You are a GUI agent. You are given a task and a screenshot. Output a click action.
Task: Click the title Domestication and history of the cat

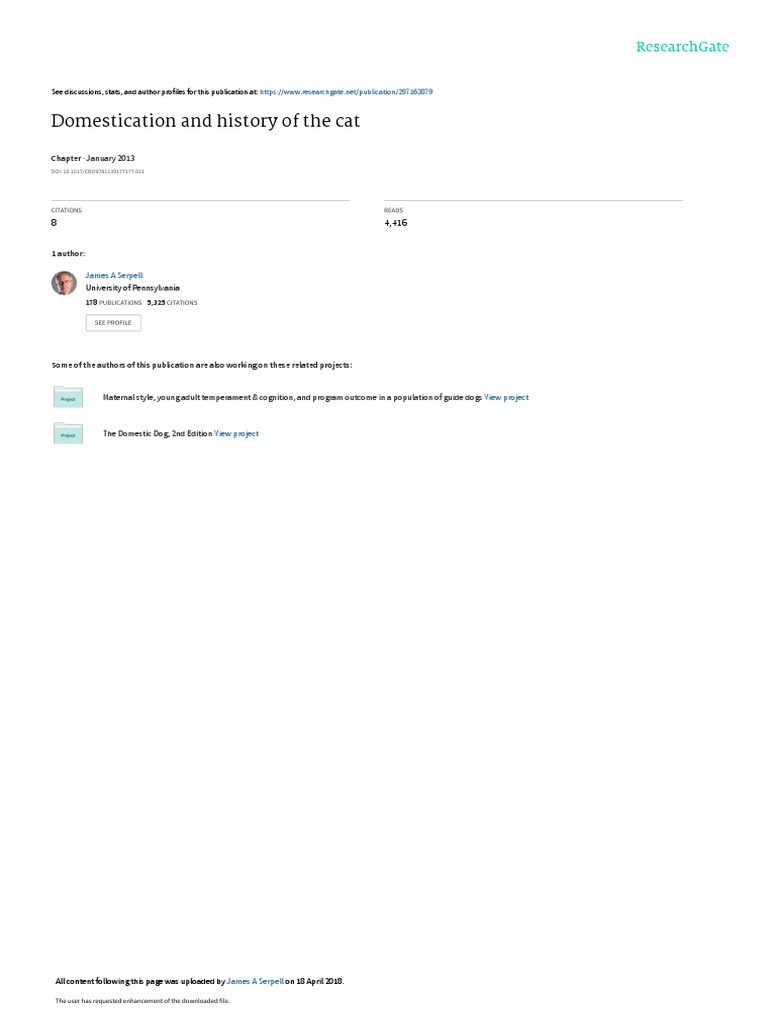(x=206, y=121)
